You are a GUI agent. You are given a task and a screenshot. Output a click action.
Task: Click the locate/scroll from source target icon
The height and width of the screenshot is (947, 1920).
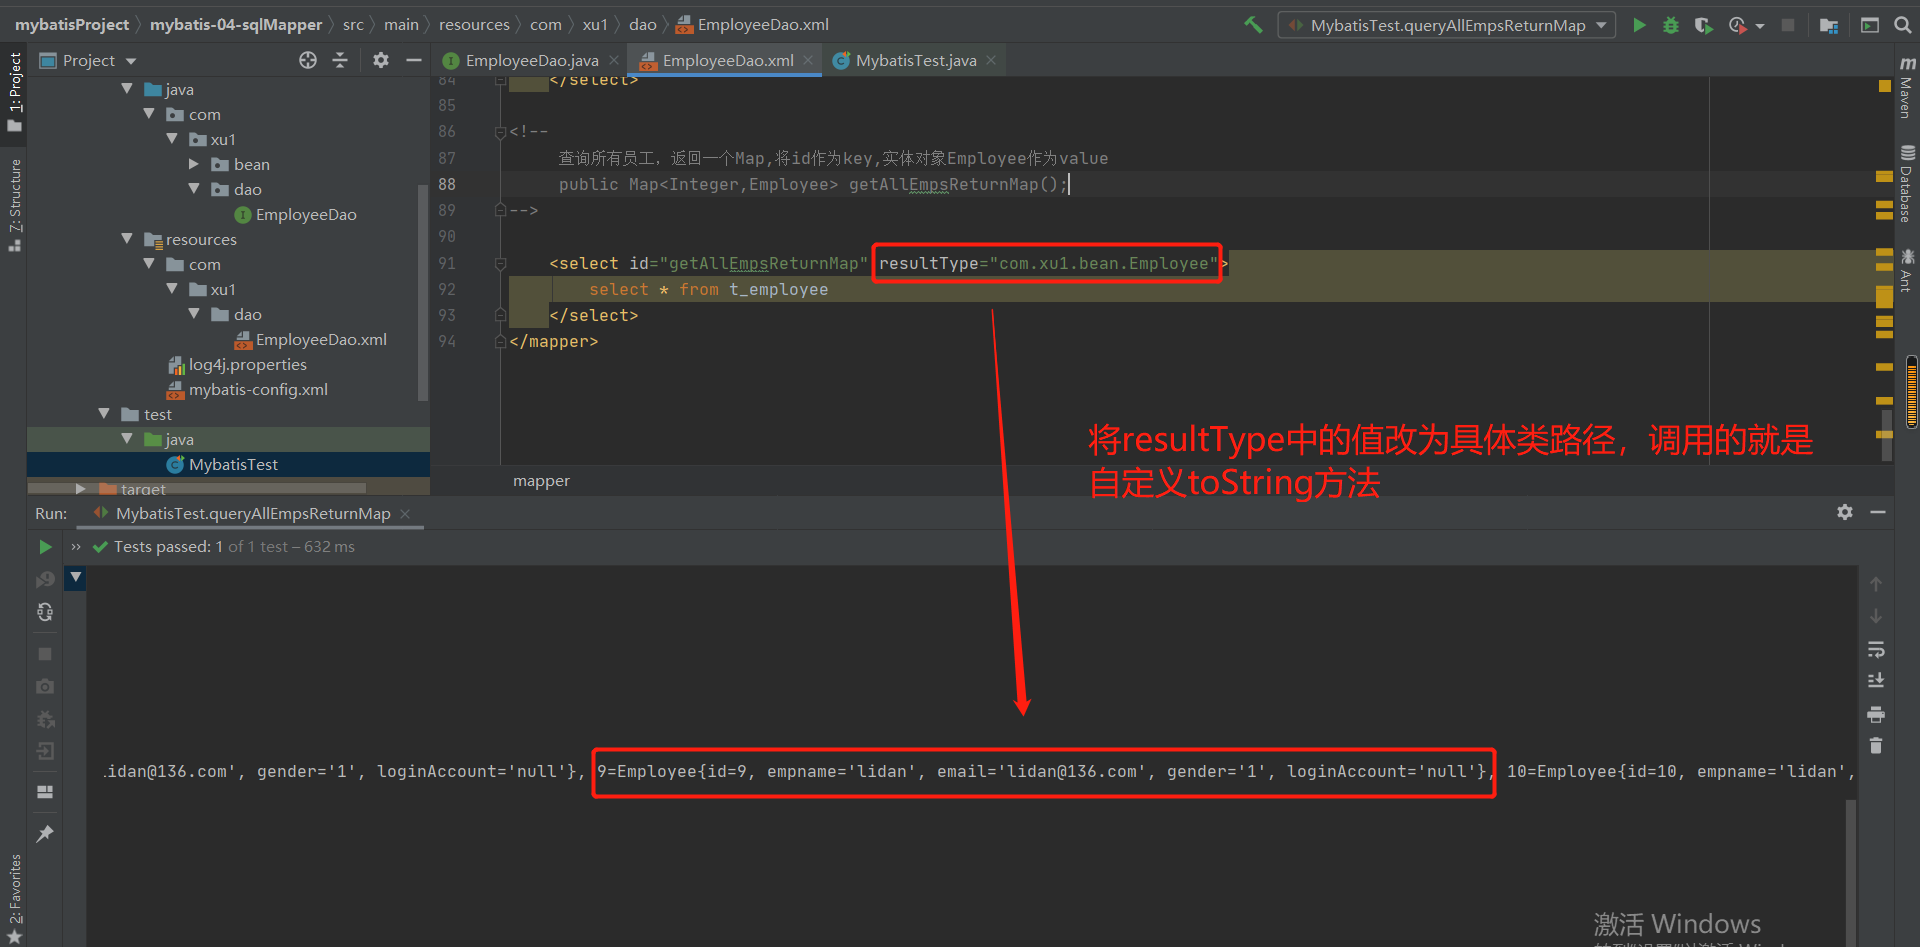tap(308, 60)
